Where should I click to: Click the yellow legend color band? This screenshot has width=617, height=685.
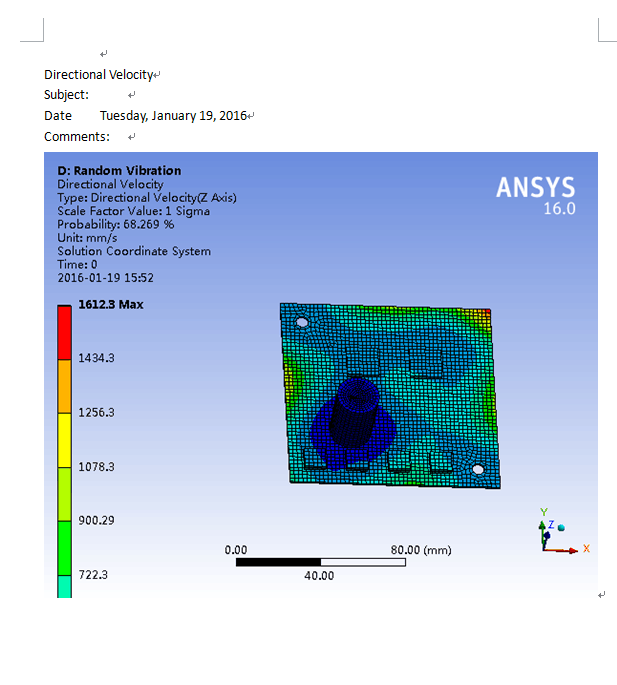click(x=65, y=440)
